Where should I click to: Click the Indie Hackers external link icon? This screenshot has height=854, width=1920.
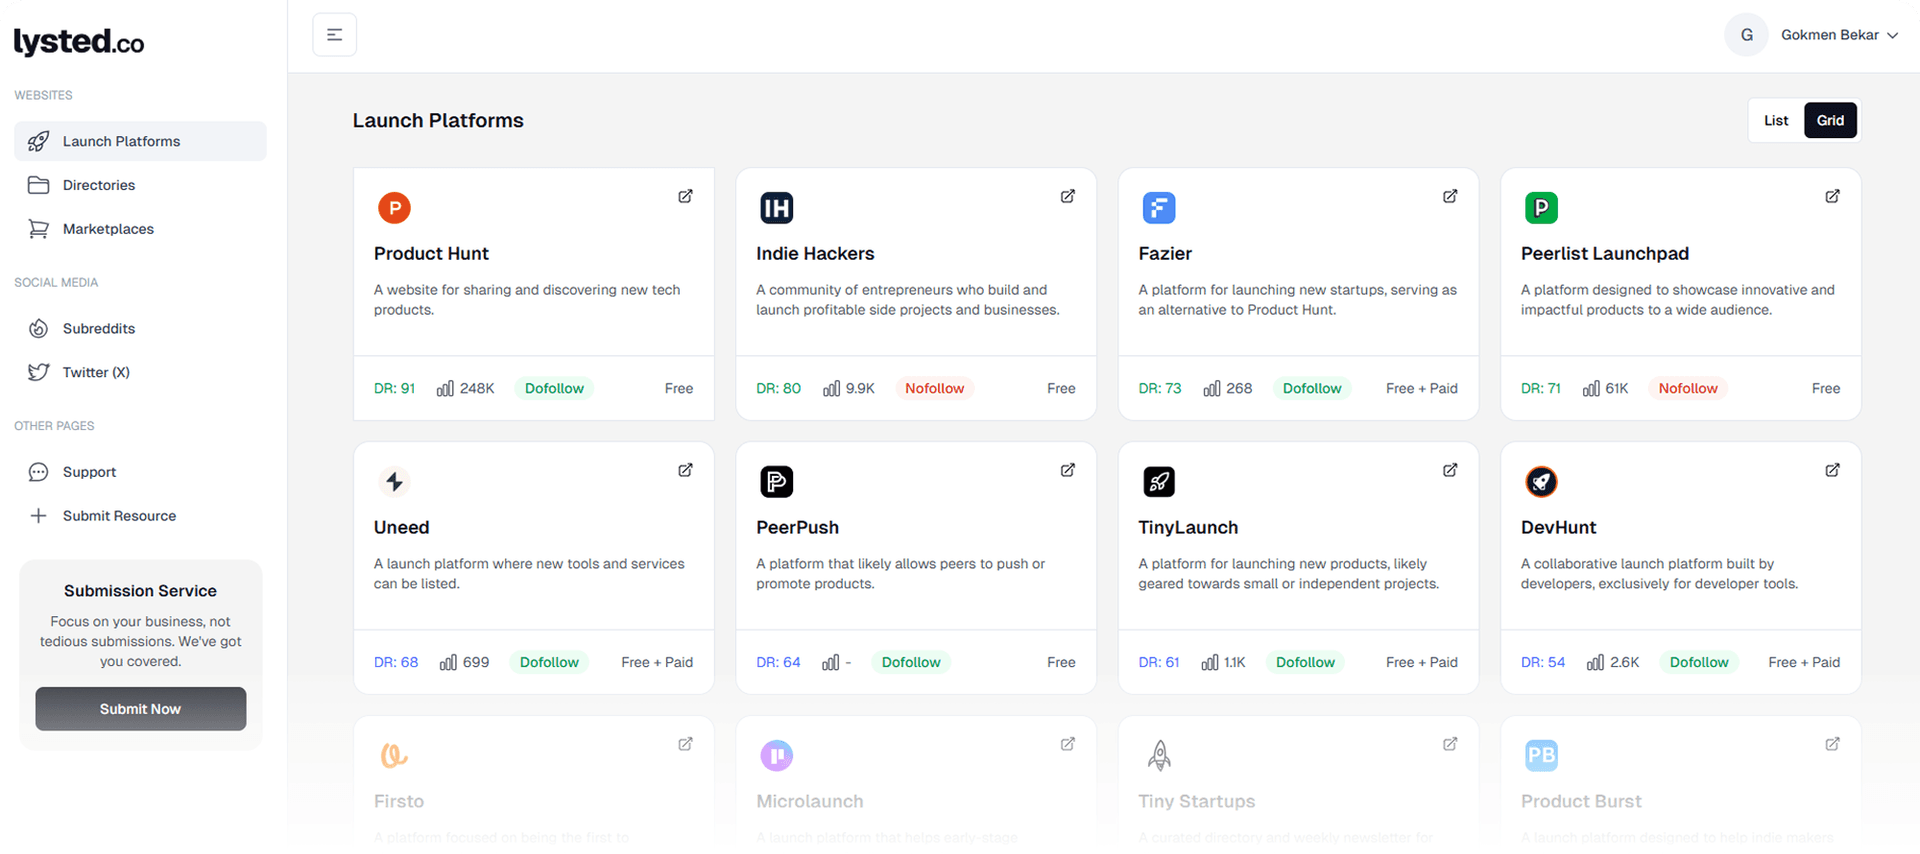click(1067, 196)
